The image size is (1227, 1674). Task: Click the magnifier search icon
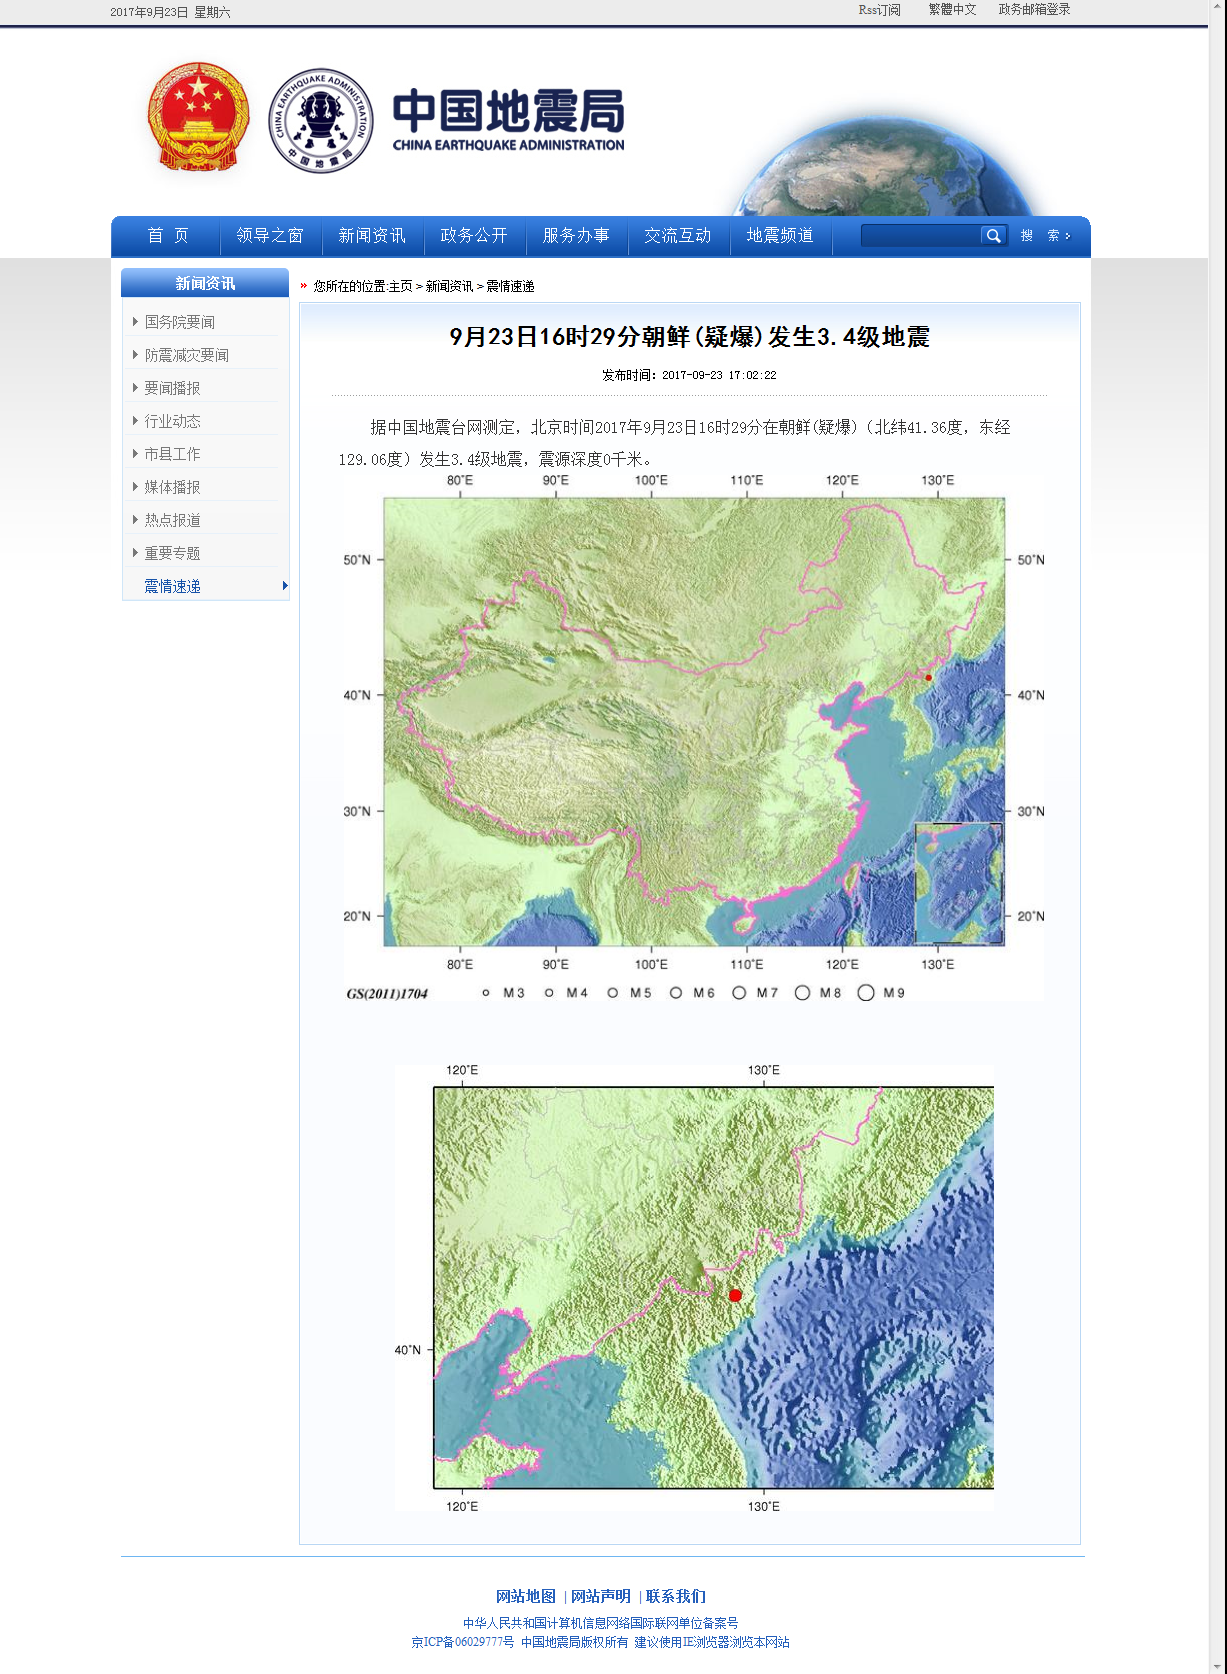coord(993,236)
